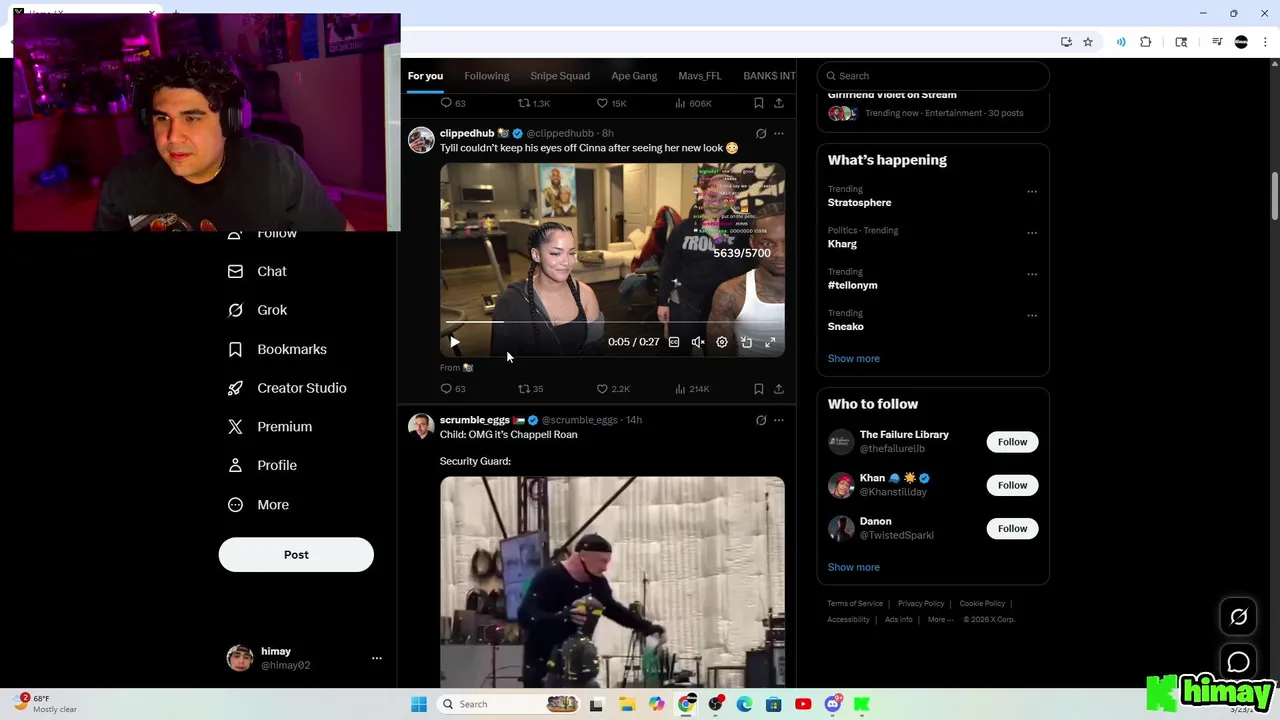Screen dimensions: 1280x720
Task: Share the post with 606K views
Action: [779, 103]
